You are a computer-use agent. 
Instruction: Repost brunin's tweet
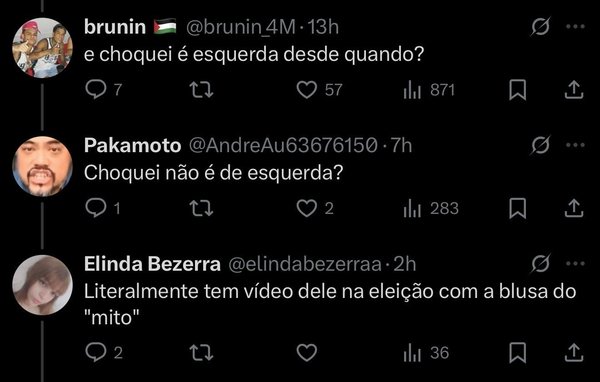pos(201,90)
